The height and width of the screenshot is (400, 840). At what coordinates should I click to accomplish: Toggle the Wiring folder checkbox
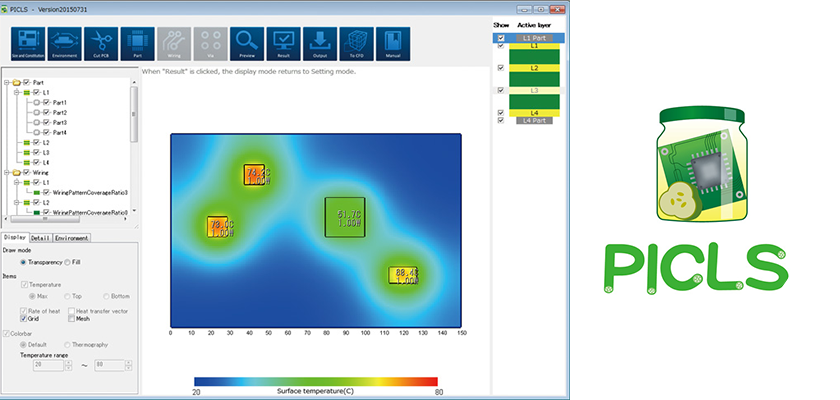pos(26,172)
